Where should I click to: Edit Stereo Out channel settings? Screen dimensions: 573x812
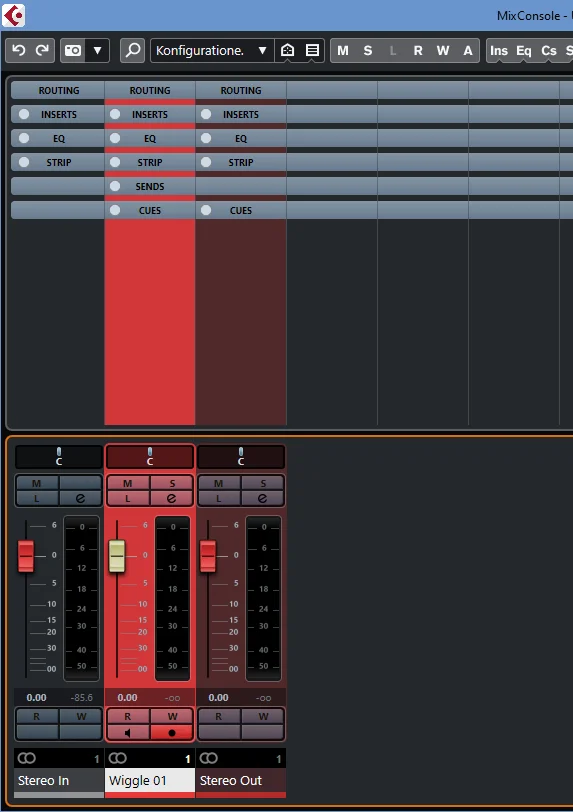pyautogui.click(x=263, y=498)
